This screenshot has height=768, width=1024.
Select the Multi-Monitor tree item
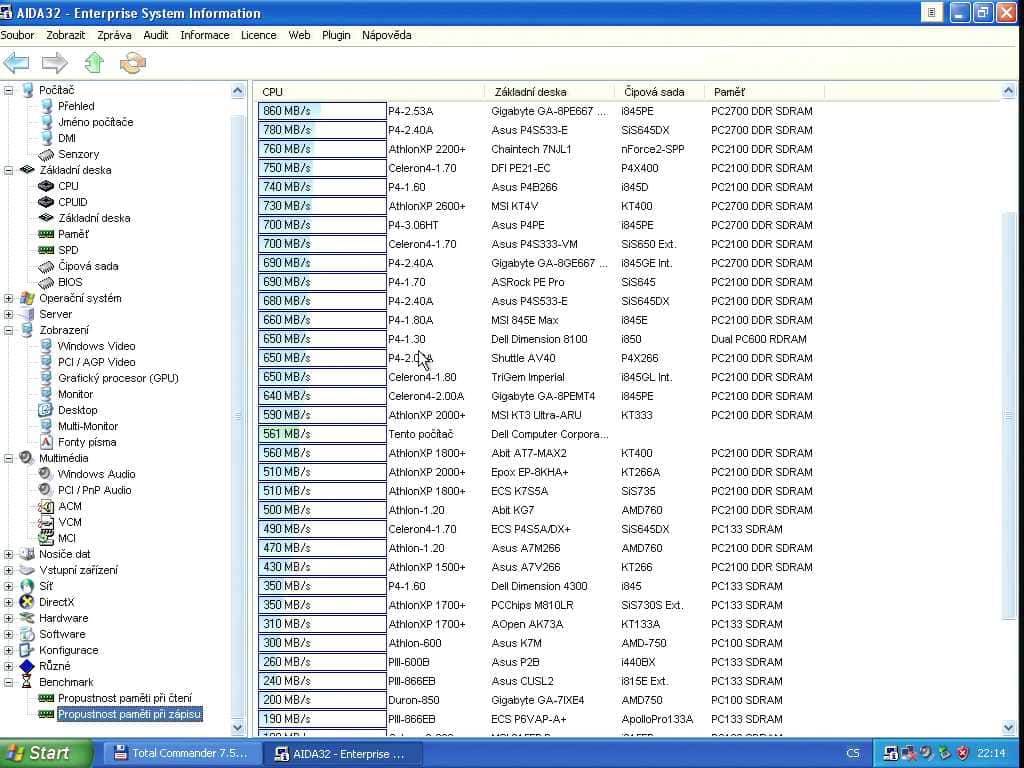pos(88,426)
